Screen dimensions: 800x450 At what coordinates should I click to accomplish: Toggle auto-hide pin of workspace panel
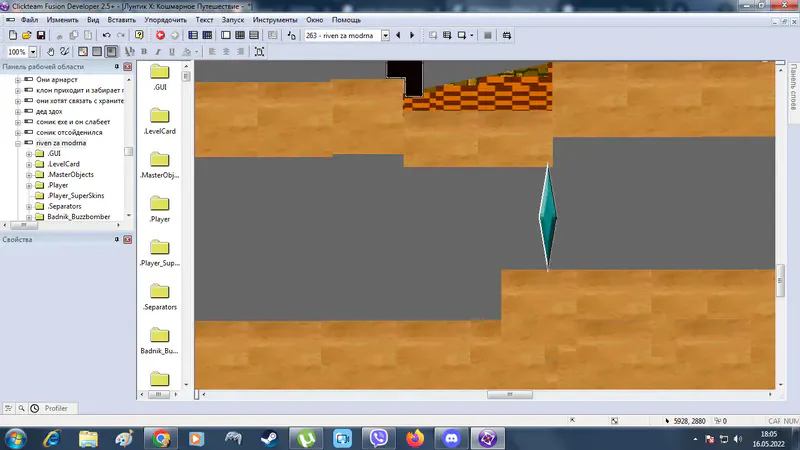117,67
